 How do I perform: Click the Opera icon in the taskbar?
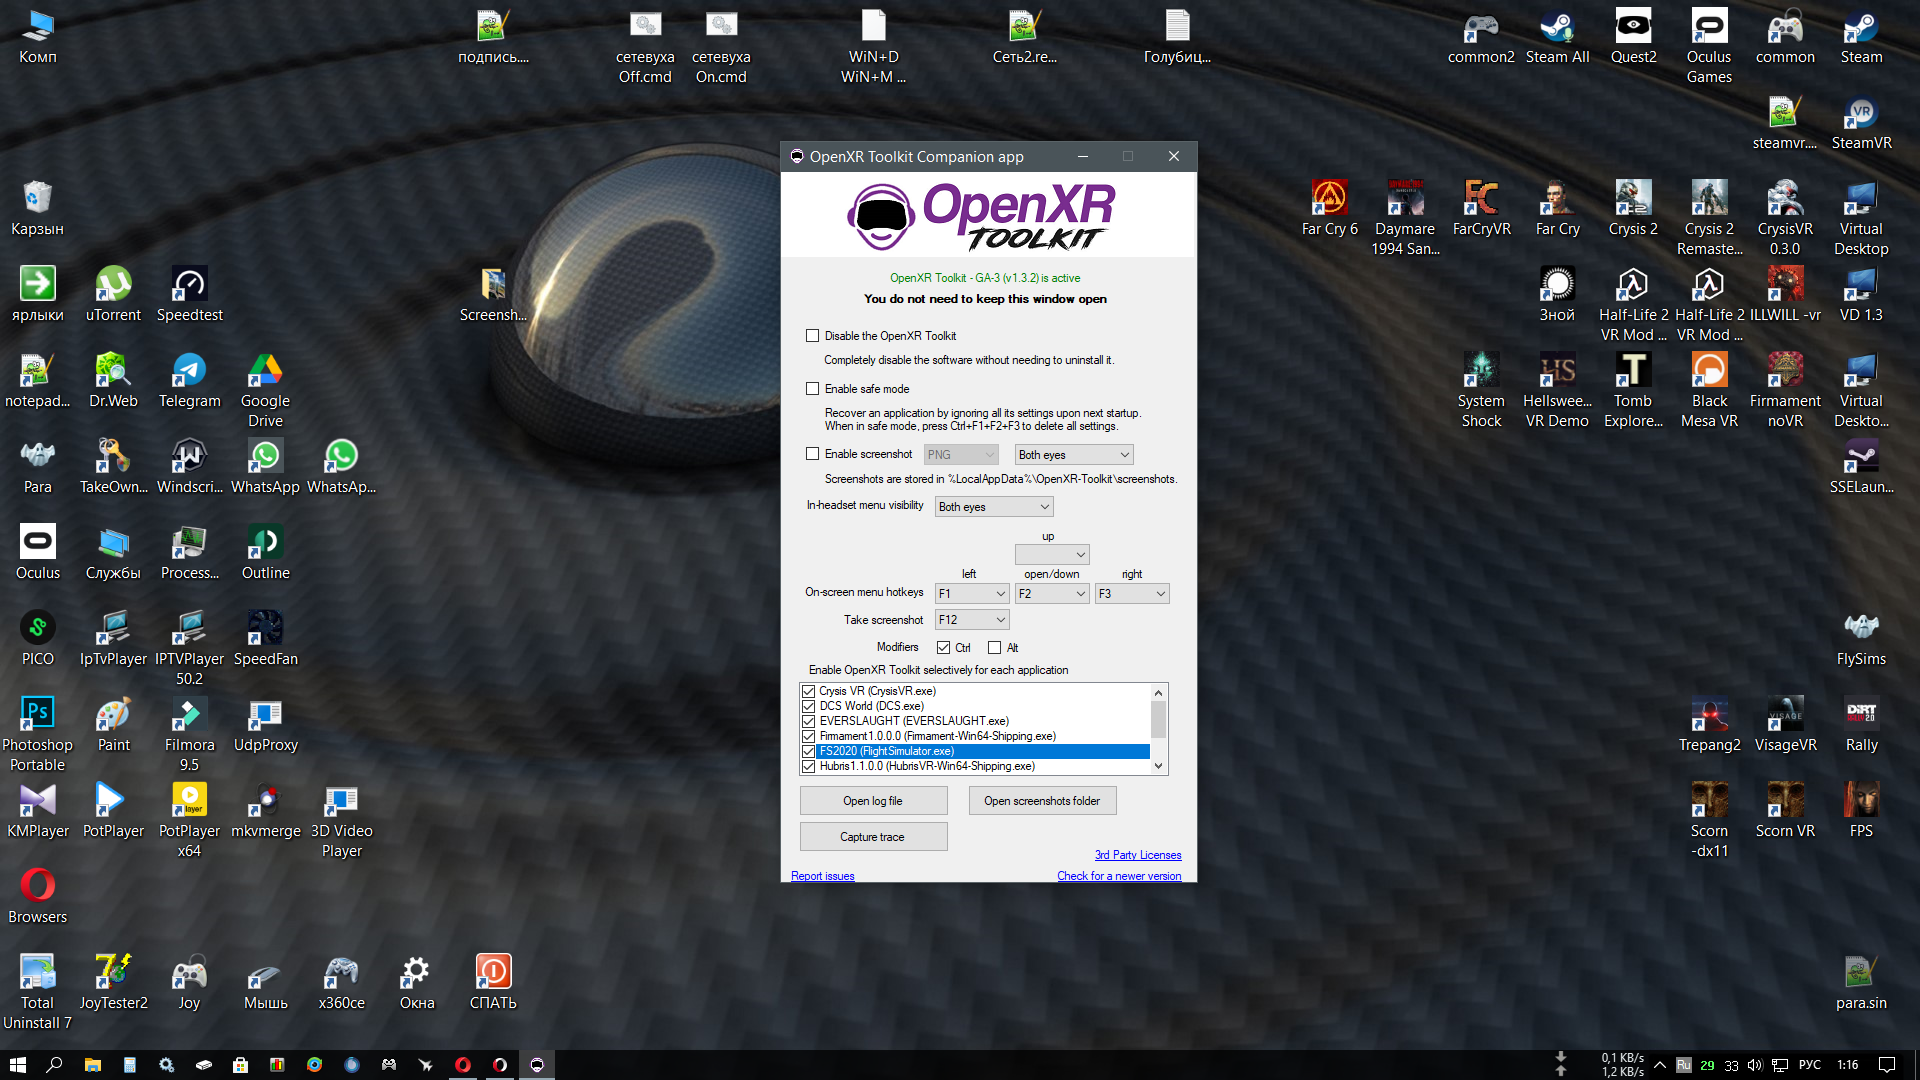462,1065
